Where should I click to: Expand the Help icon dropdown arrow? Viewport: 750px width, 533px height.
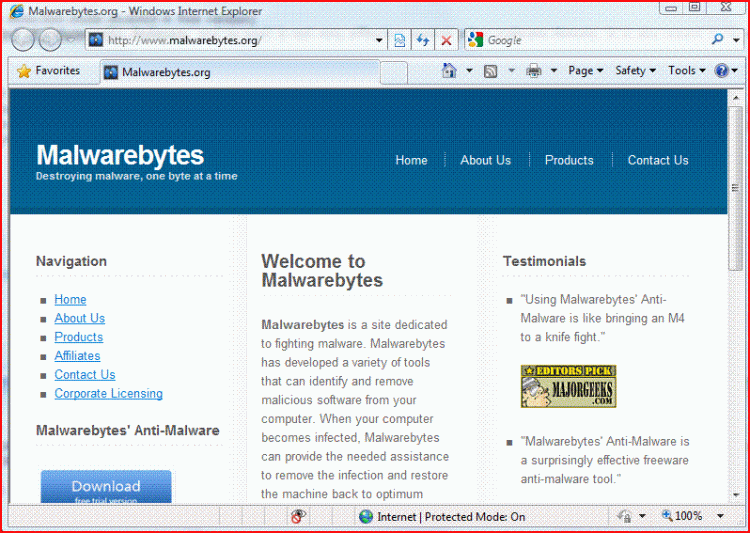click(x=735, y=71)
